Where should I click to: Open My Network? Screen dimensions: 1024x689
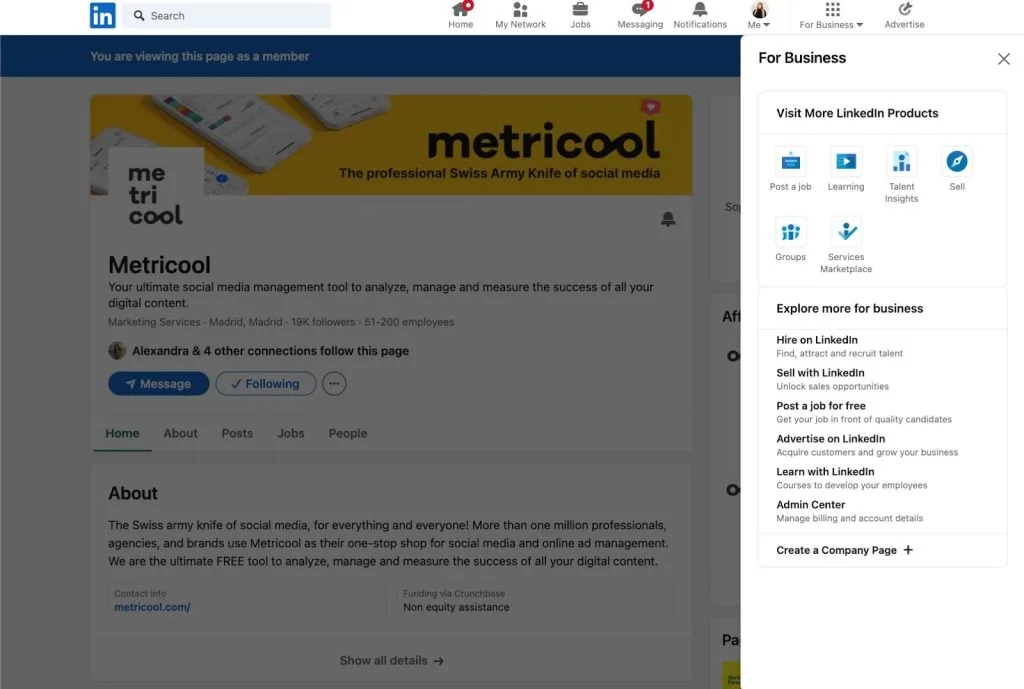point(520,16)
